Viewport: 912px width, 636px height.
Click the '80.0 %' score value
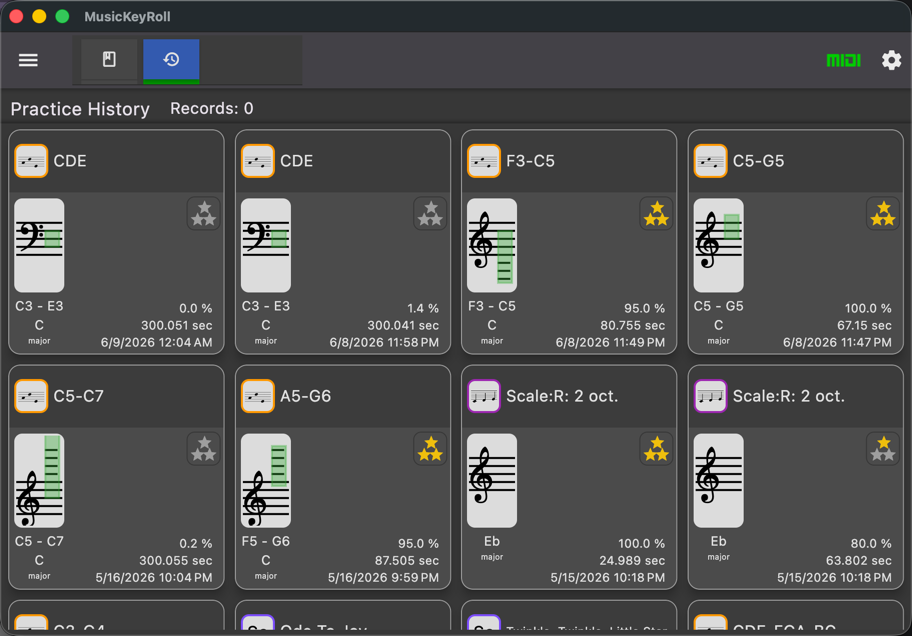(x=871, y=543)
